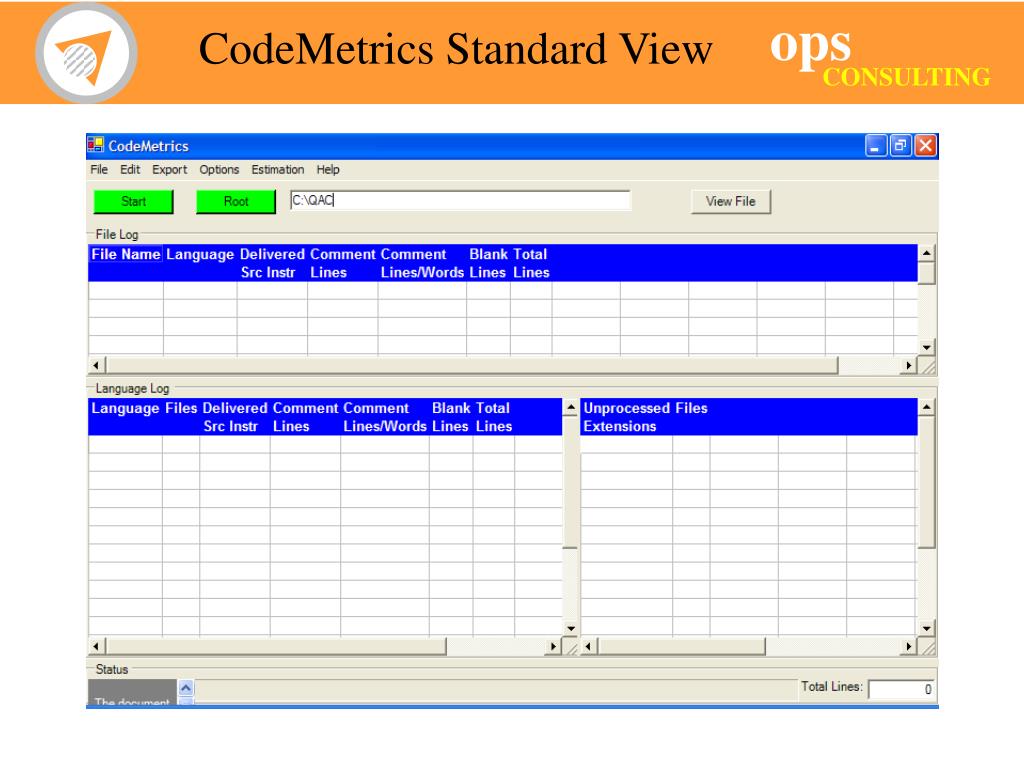The image size is (1024, 768).
Task: Click the Status box scroll up arrow
Action: pos(185,688)
